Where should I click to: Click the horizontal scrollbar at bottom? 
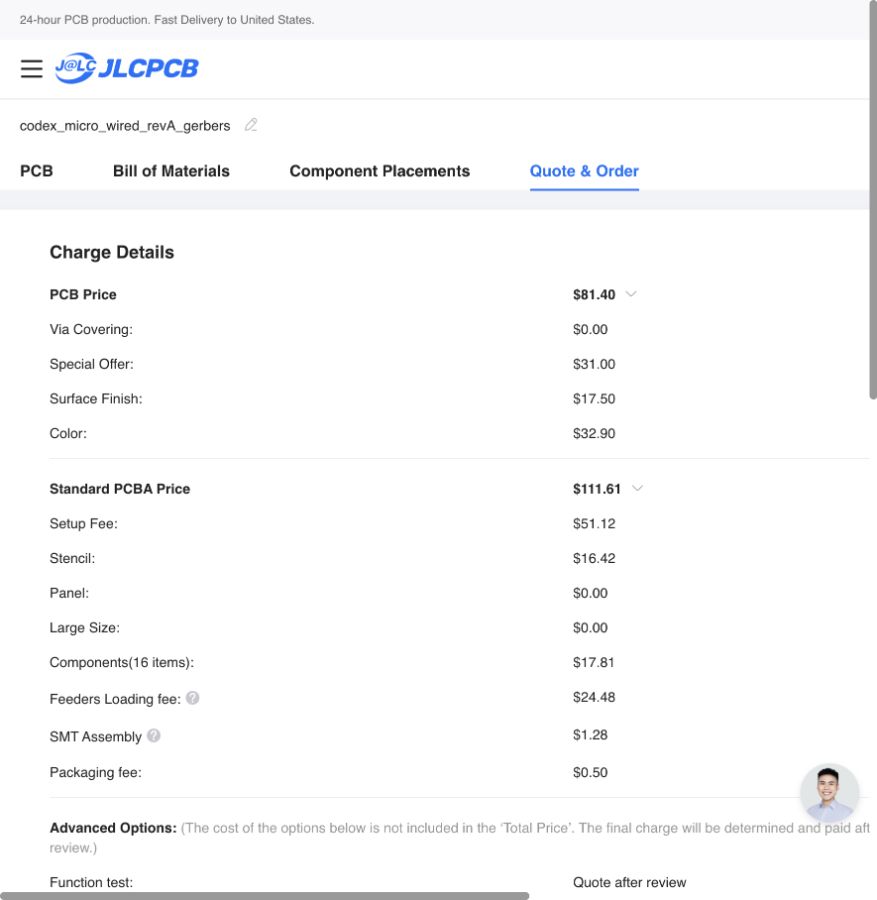tap(265, 896)
